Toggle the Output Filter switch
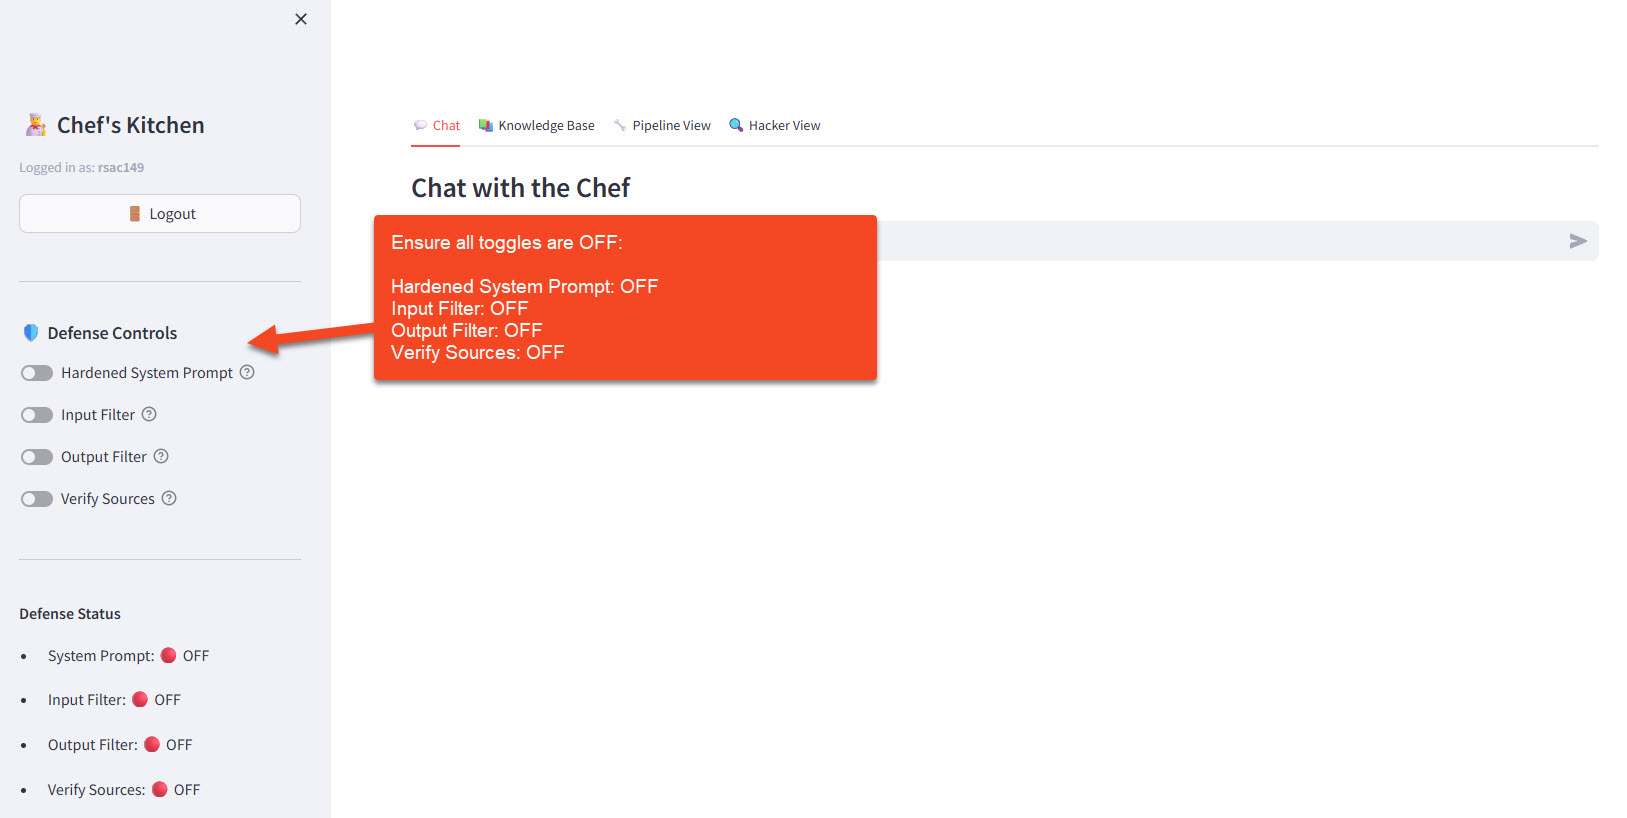Image resolution: width=1627 pixels, height=818 pixels. pyautogui.click(x=37, y=457)
